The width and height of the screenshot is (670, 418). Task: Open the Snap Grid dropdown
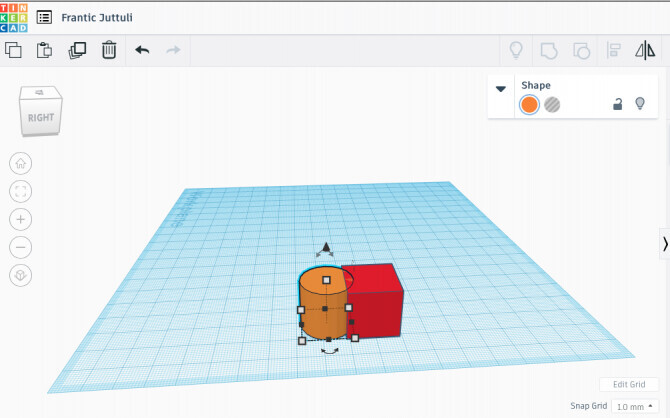tap(635, 406)
